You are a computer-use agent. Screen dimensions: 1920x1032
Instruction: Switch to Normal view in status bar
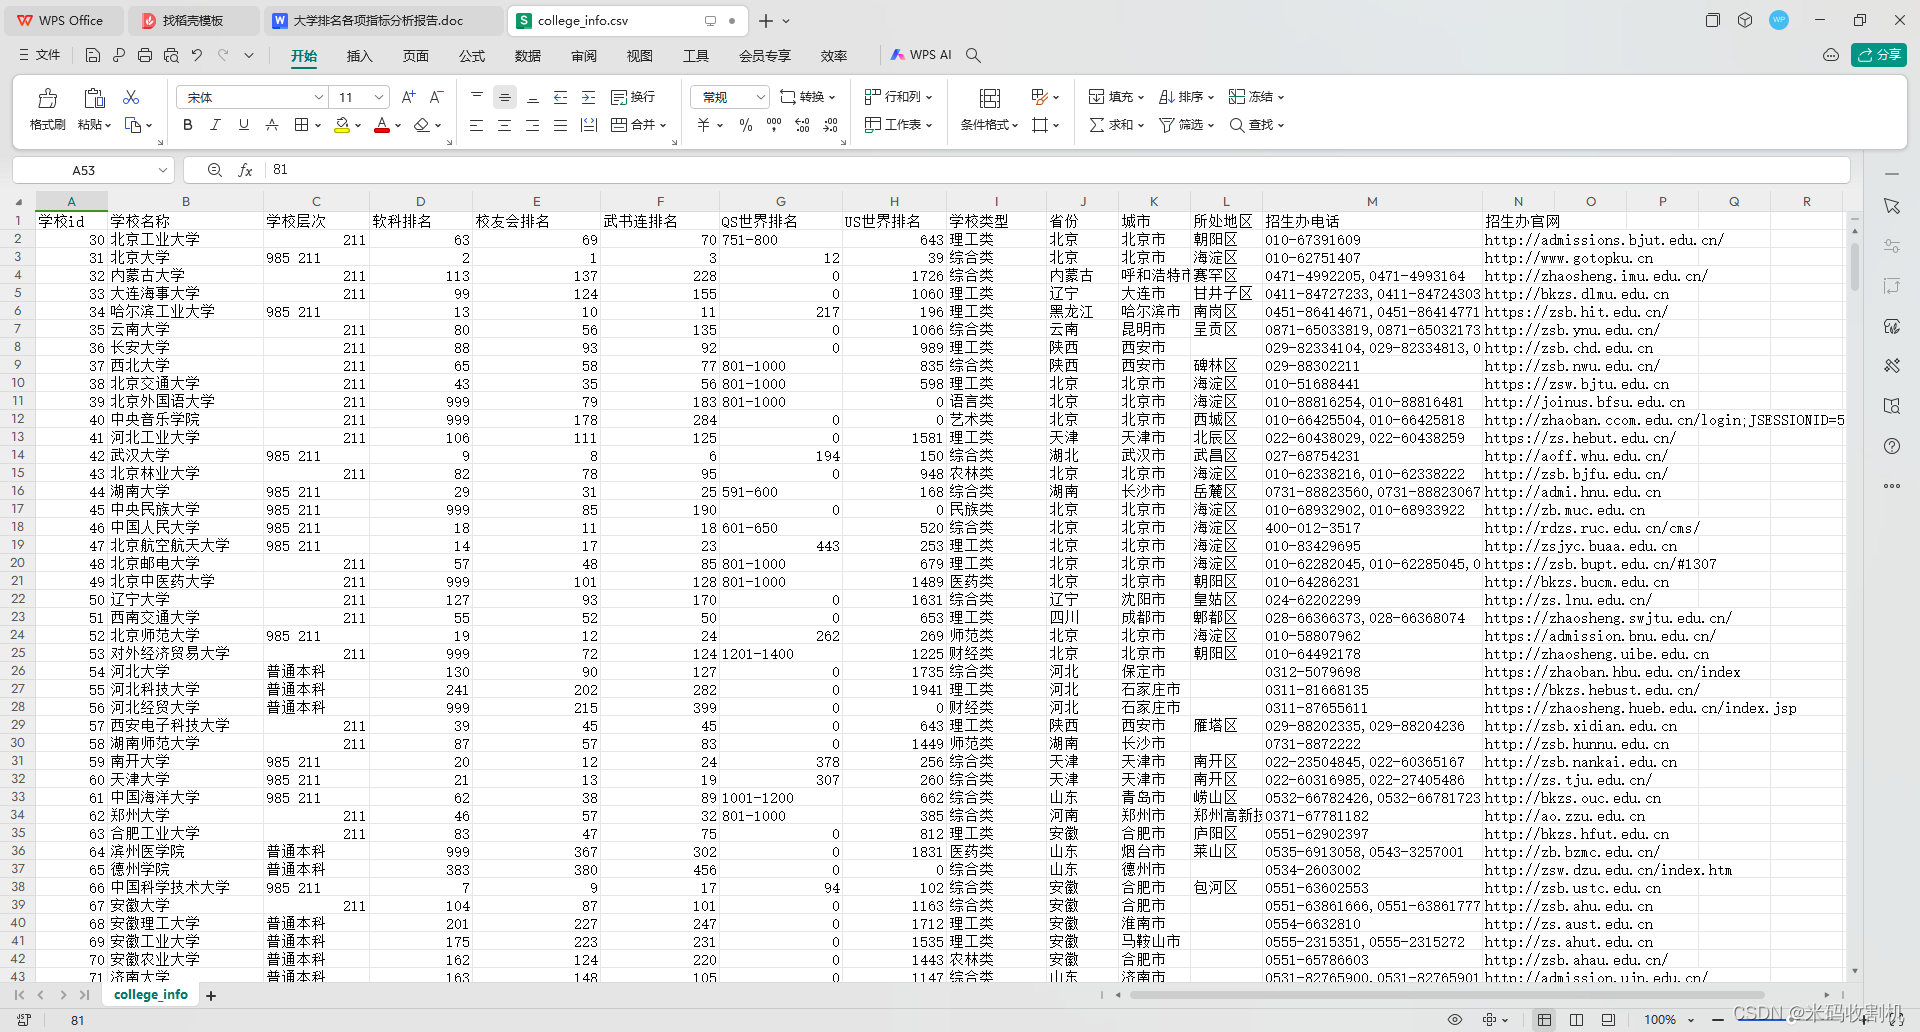pos(1545,1020)
